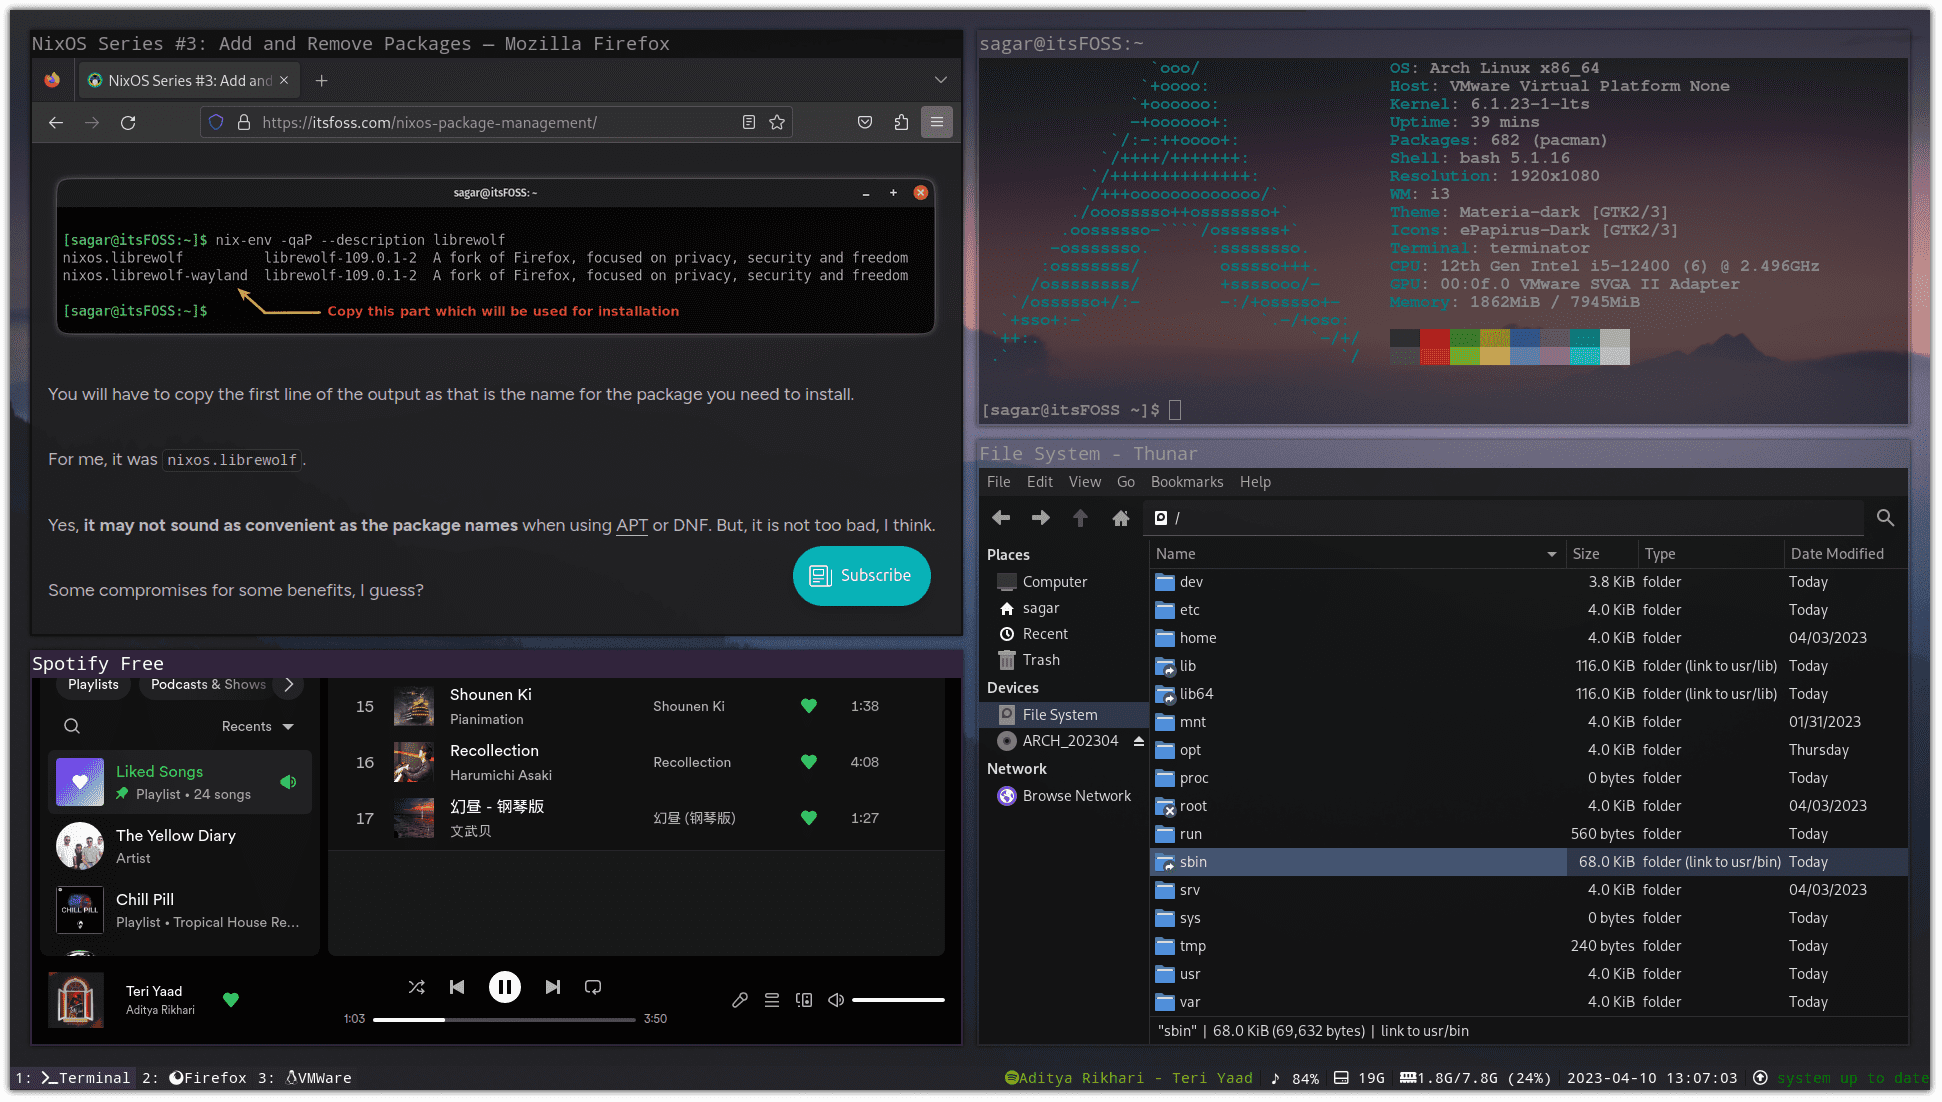
Task: Click the Thunar search icon
Action: click(1886, 518)
